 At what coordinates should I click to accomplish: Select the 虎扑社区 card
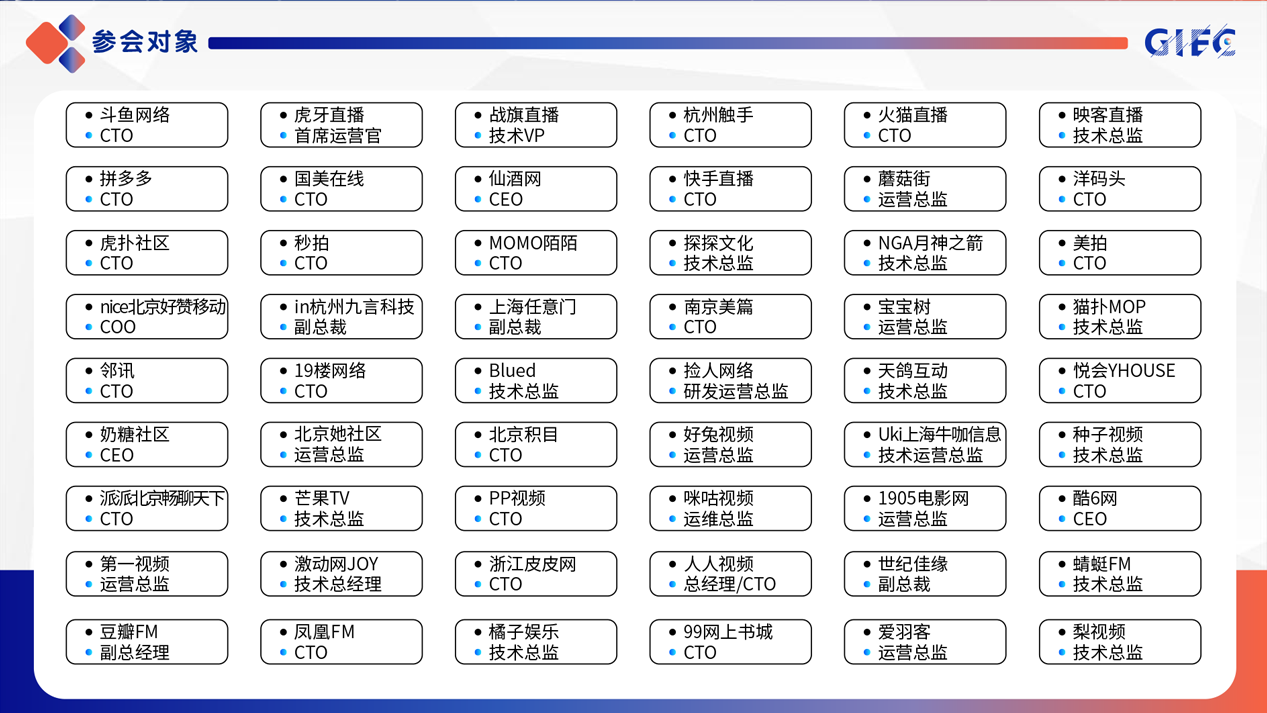[x=147, y=253]
